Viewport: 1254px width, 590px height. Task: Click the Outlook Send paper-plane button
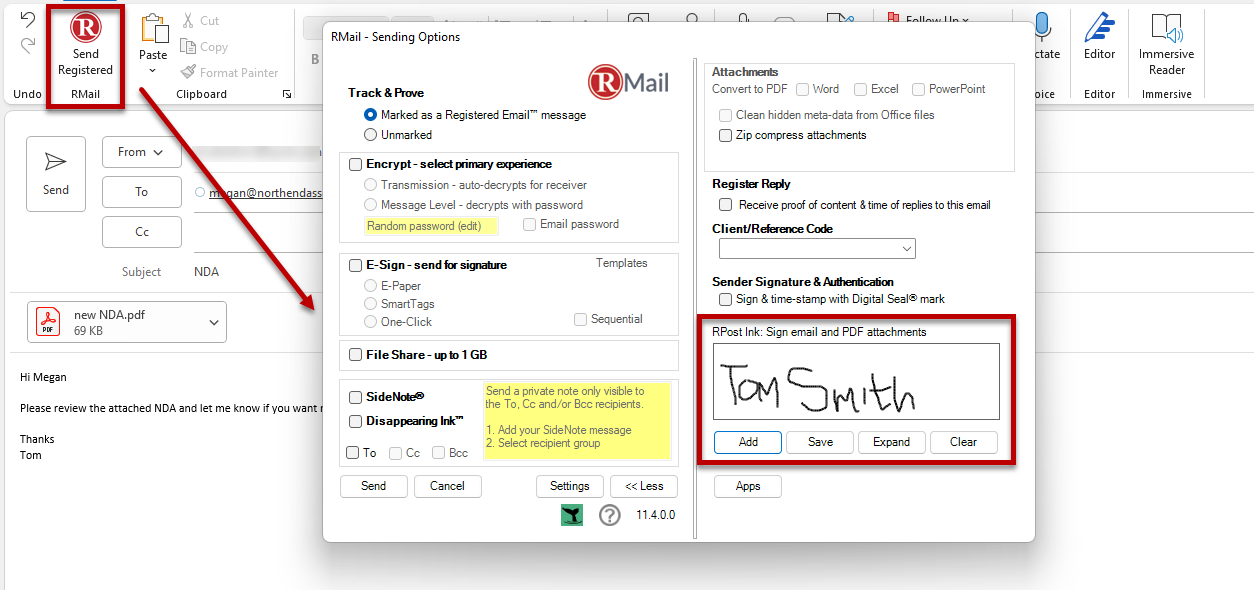click(56, 173)
